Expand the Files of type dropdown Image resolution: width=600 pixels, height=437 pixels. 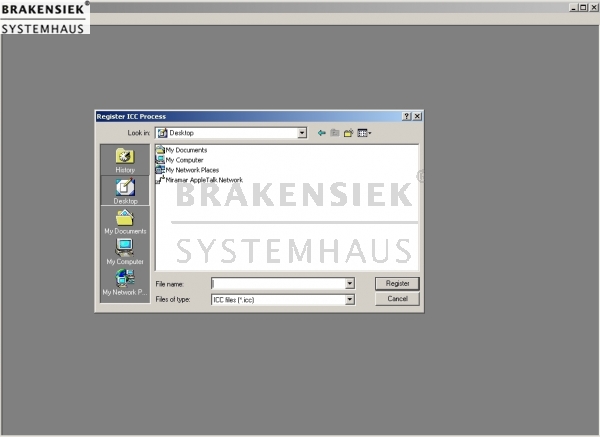click(x=350, y=300)
